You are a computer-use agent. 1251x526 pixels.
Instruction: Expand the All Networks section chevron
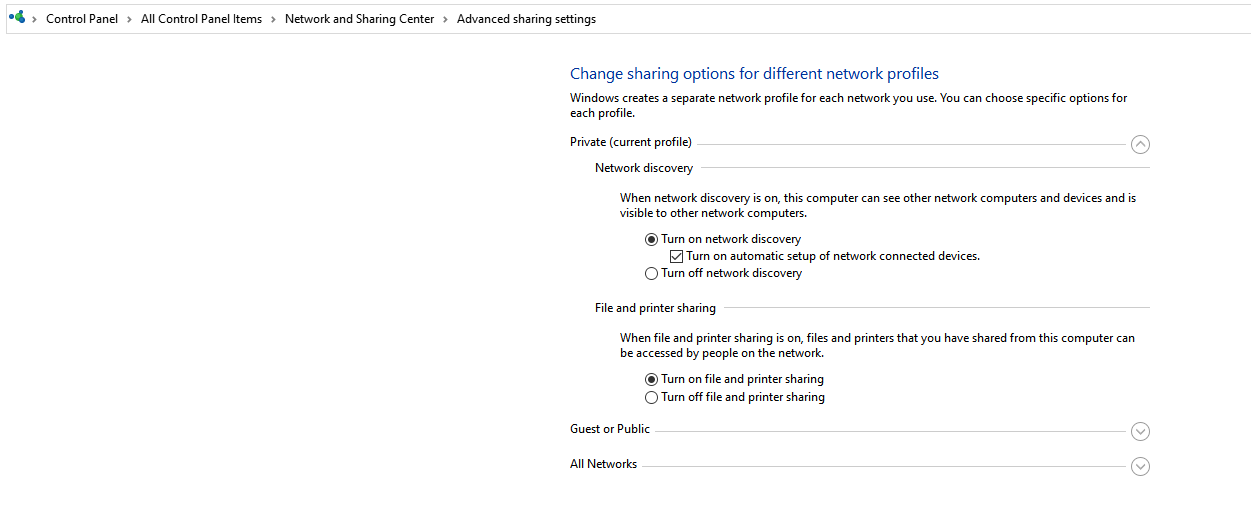pos(1140,466)
